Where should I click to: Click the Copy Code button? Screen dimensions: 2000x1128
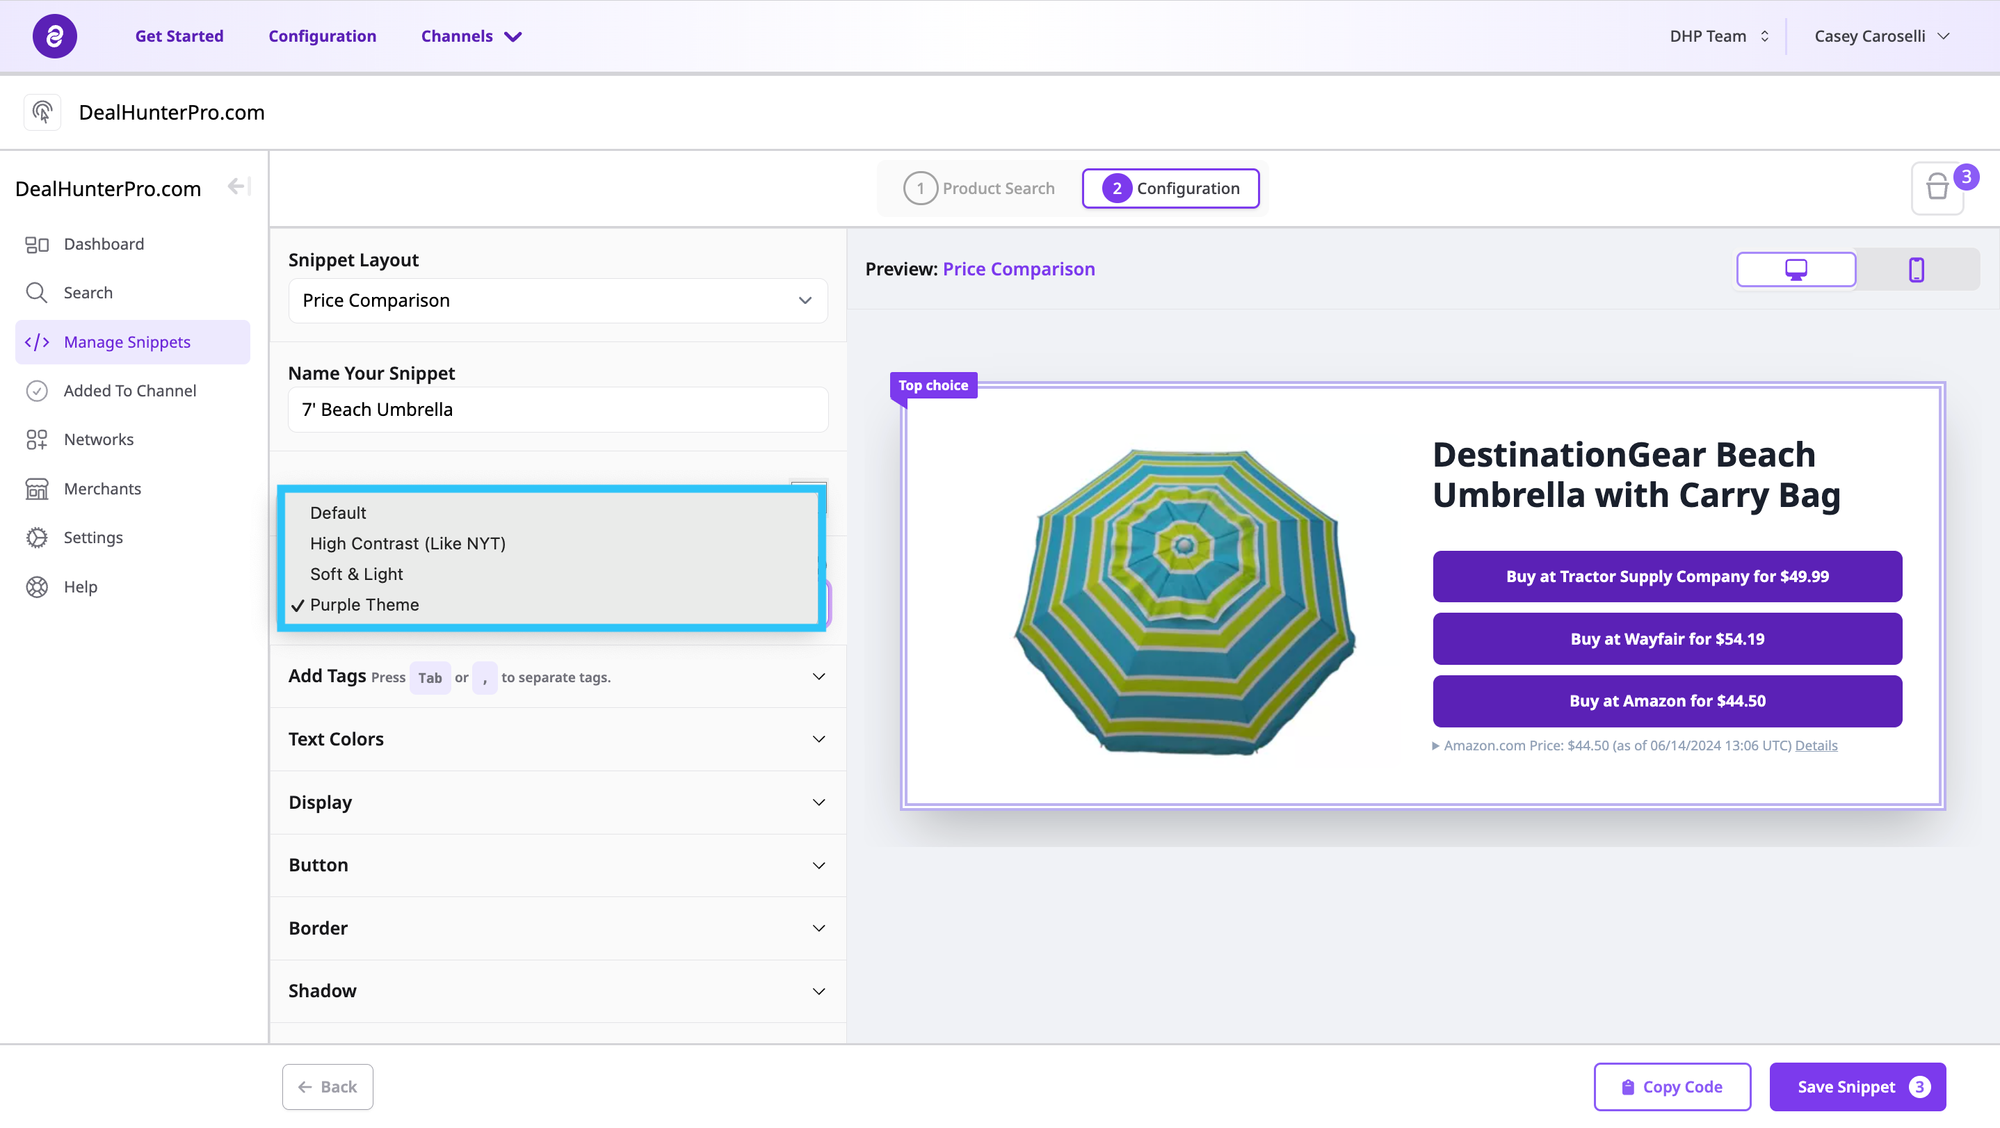click(x=1672, y=1087)
